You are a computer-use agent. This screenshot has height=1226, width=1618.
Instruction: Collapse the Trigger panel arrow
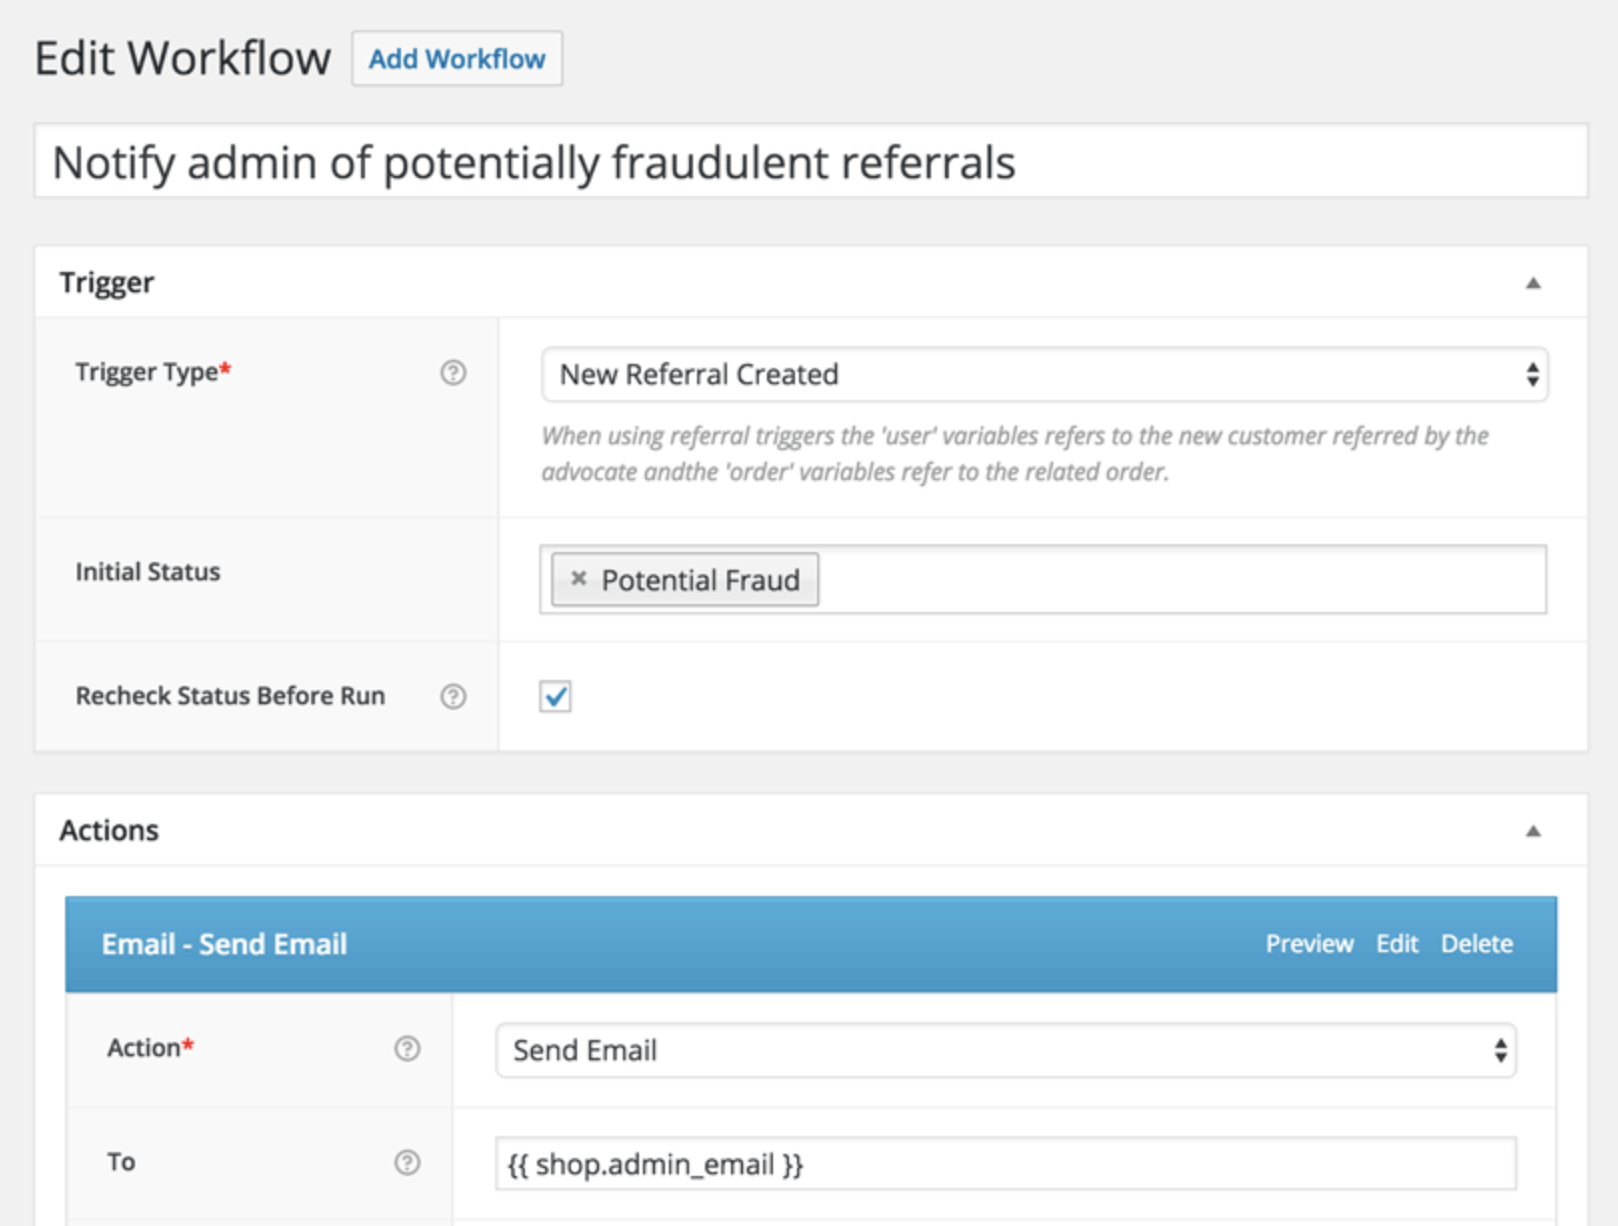tap(1533, 283)
